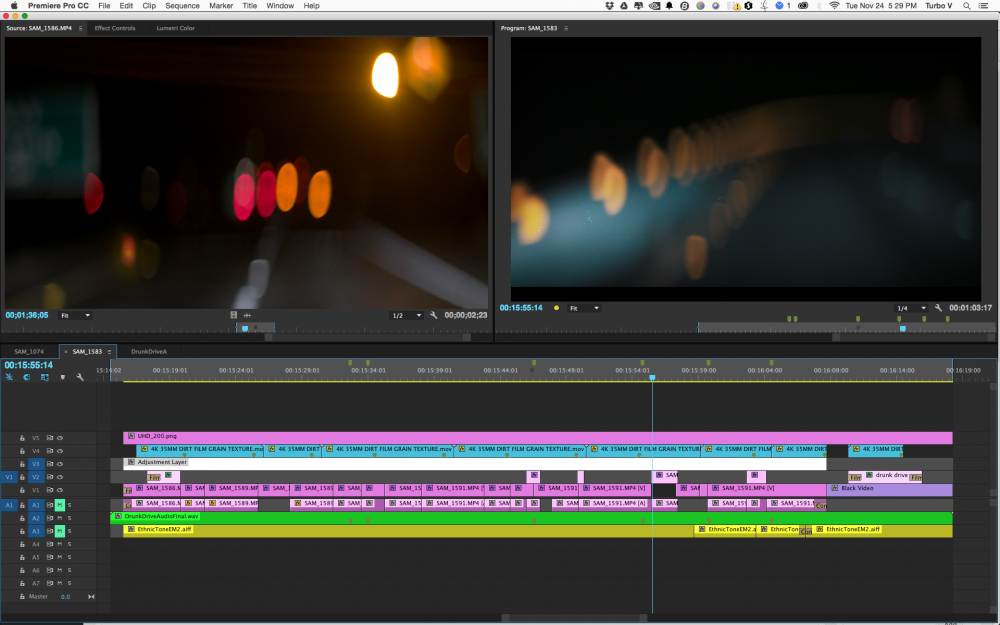
Task: Click Drag Video Only icon in Source monitor
Action: pyautogui.click(x=233, y=315)
